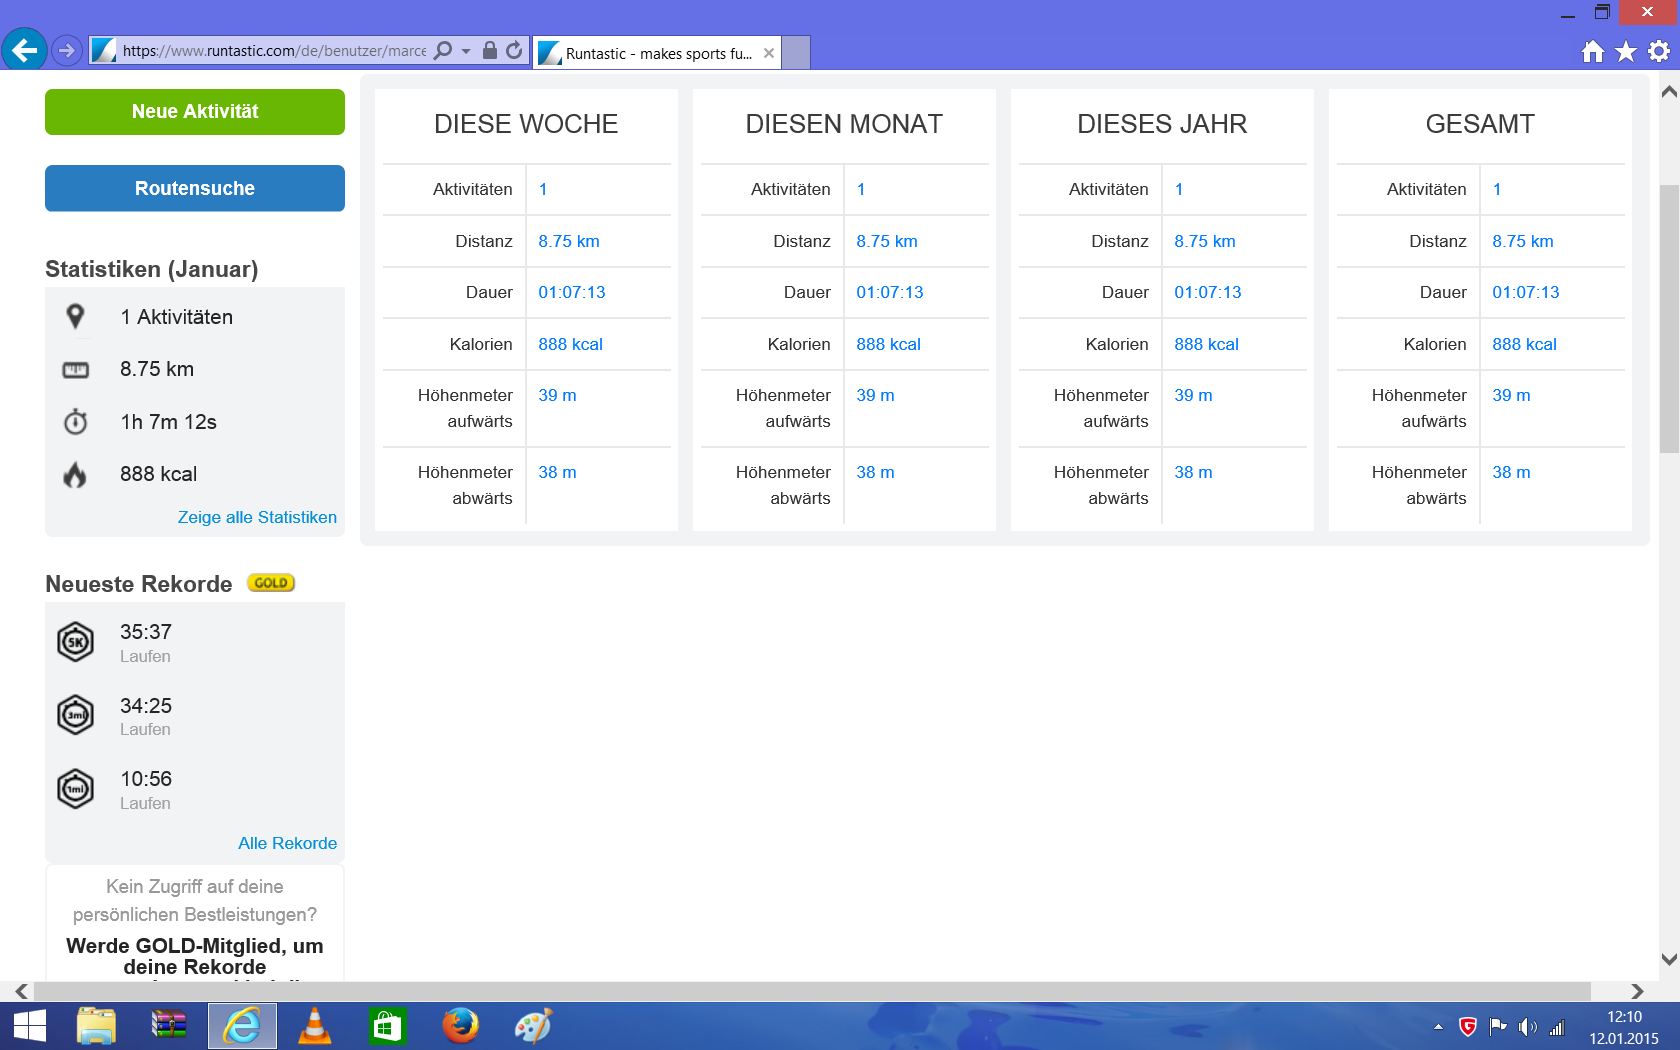Launch Firefox from the taskbar
The image size is (1680, 1050).
point(460,1026)
